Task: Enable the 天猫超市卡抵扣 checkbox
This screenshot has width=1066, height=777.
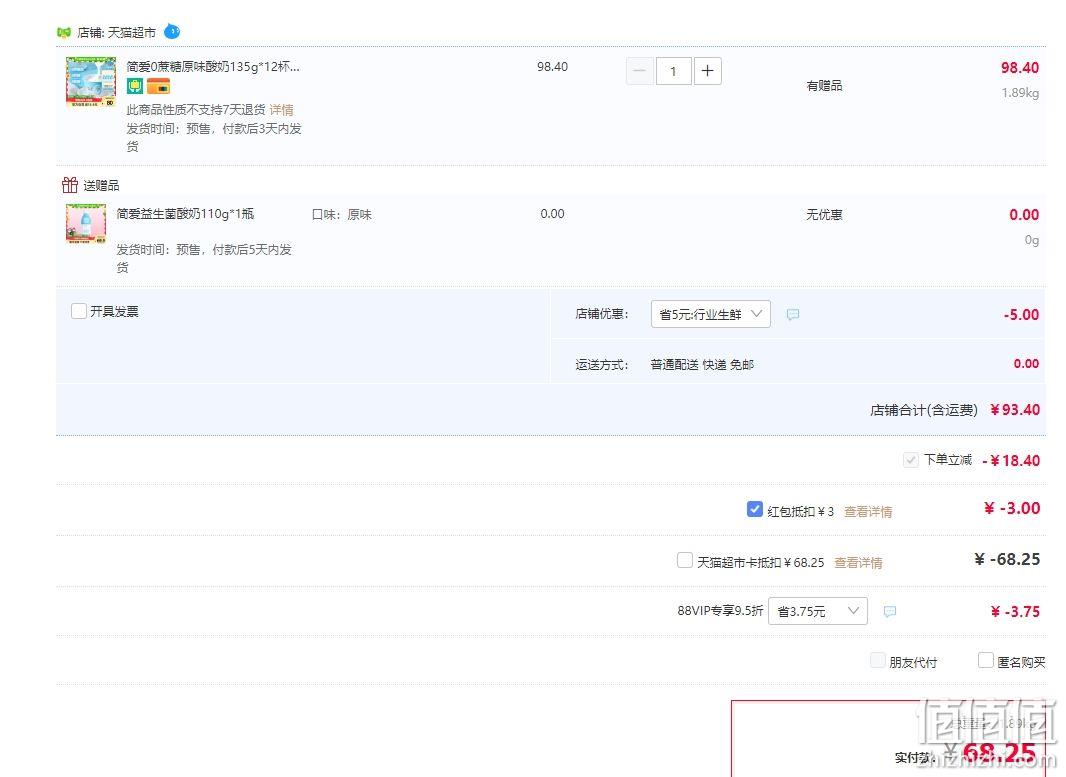Action: [685, 560]
